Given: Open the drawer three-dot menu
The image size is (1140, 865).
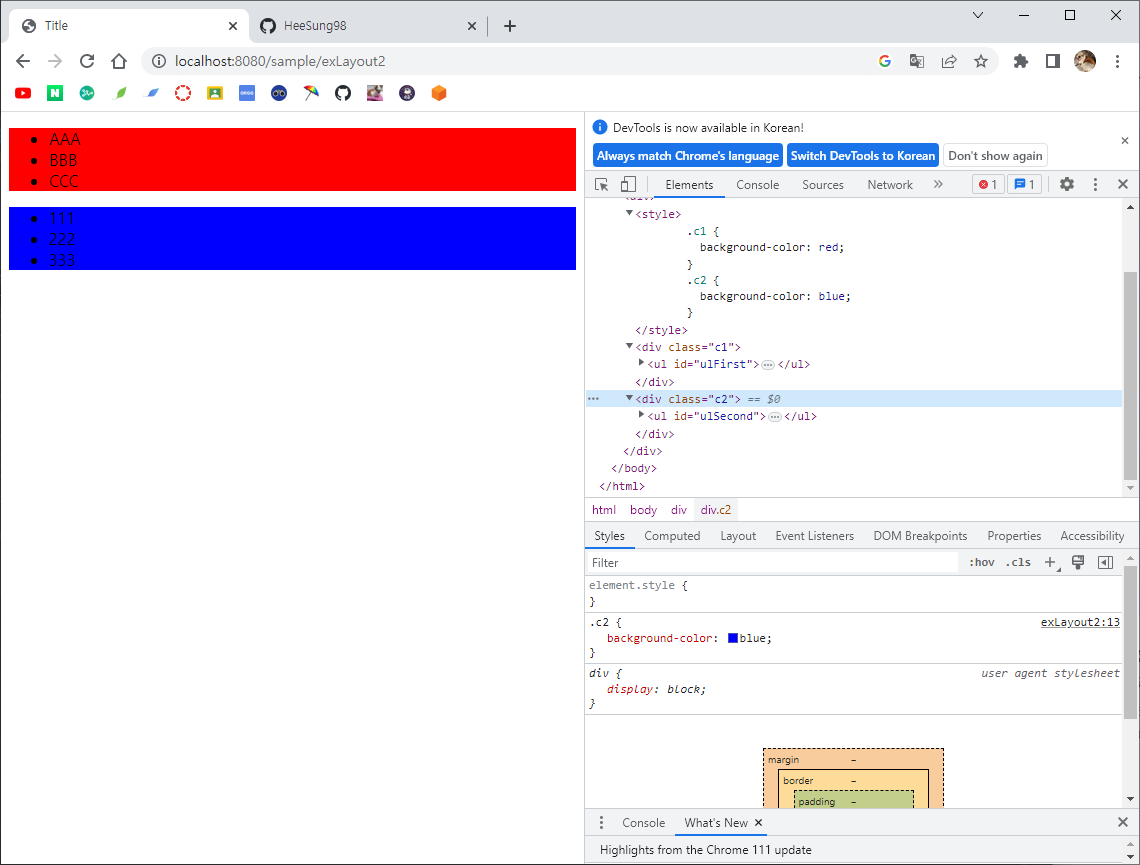Looking at the screenshot, I should tap(601, 823).
